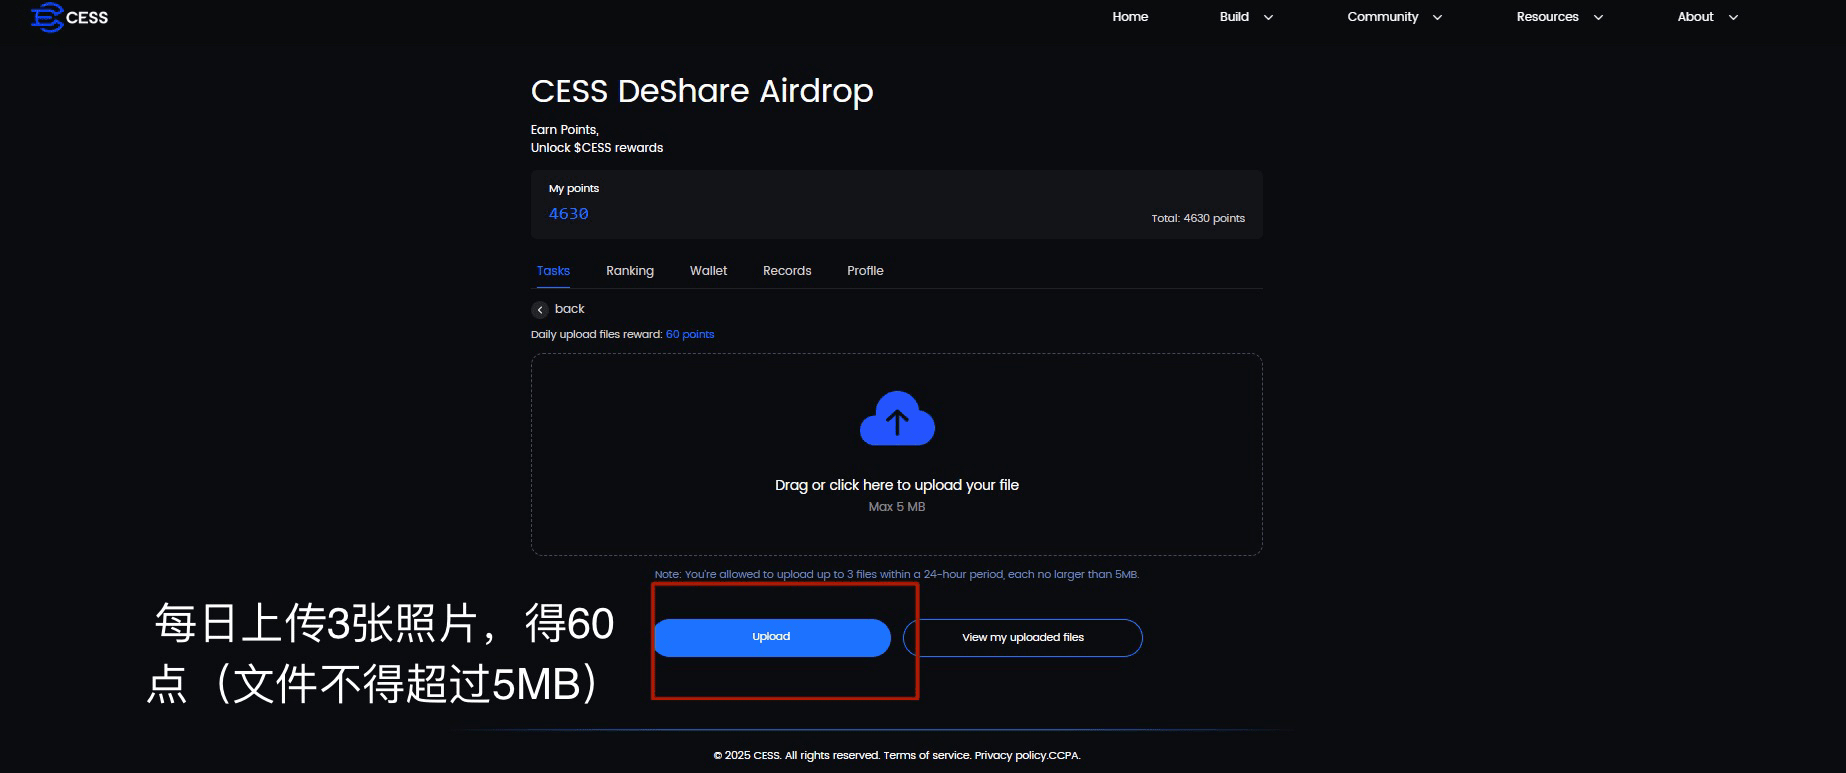Click the My points label
Image resolution: width=1846 pixels, height=773 pixels.
(x=574, y=188)
